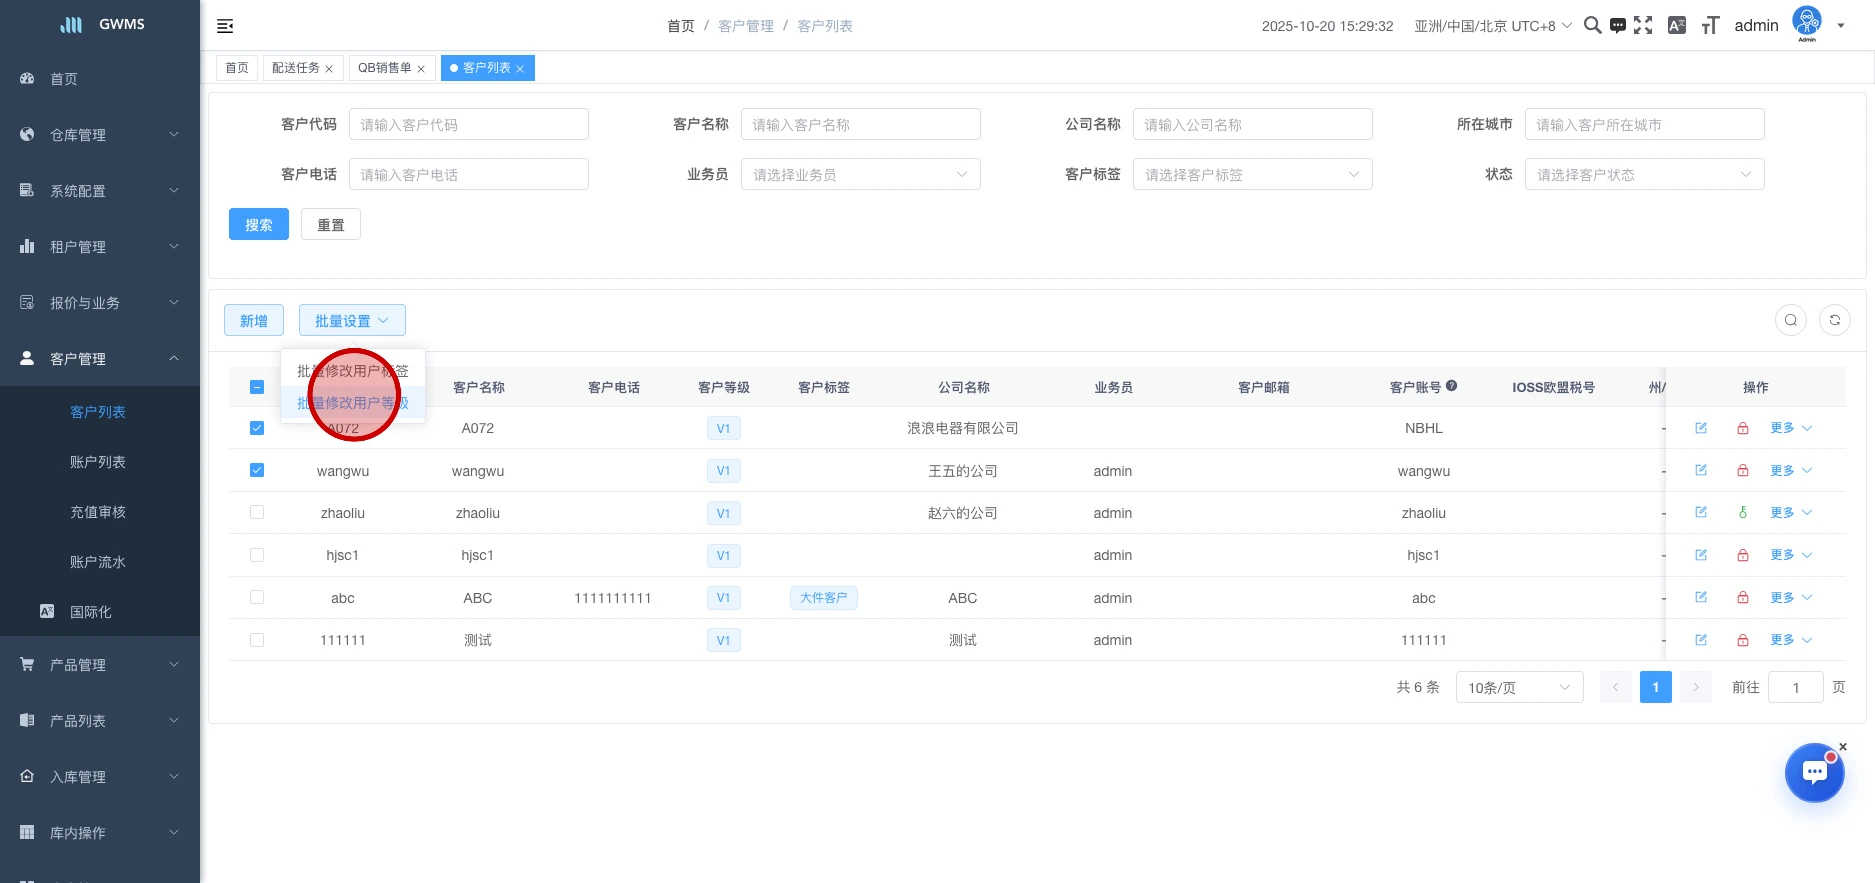Viewport: 1875px width, 883px height.
Task: Select 批量修改用户等级 from dropdown menu
Action: point(353,403)
